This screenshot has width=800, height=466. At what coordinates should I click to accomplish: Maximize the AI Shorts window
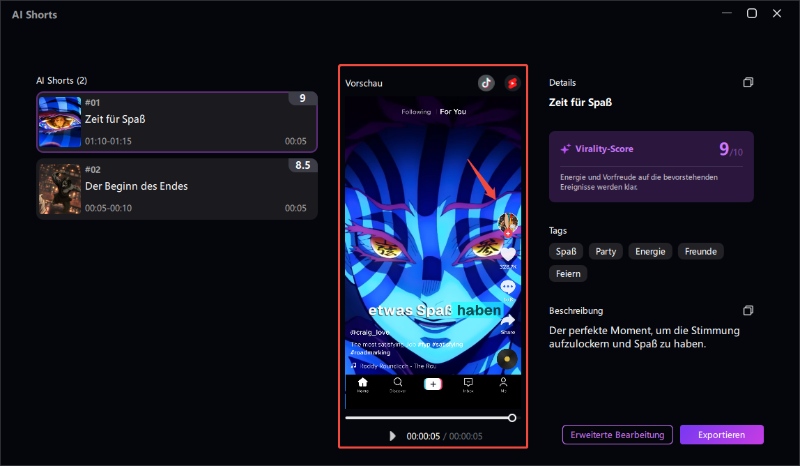[x=752, y=13]
